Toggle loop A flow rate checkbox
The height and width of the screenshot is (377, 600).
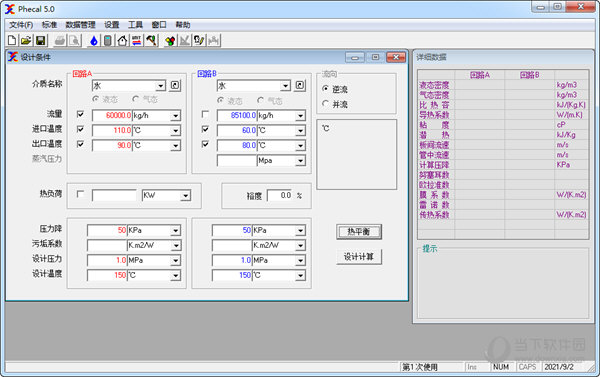pos(80,114)
